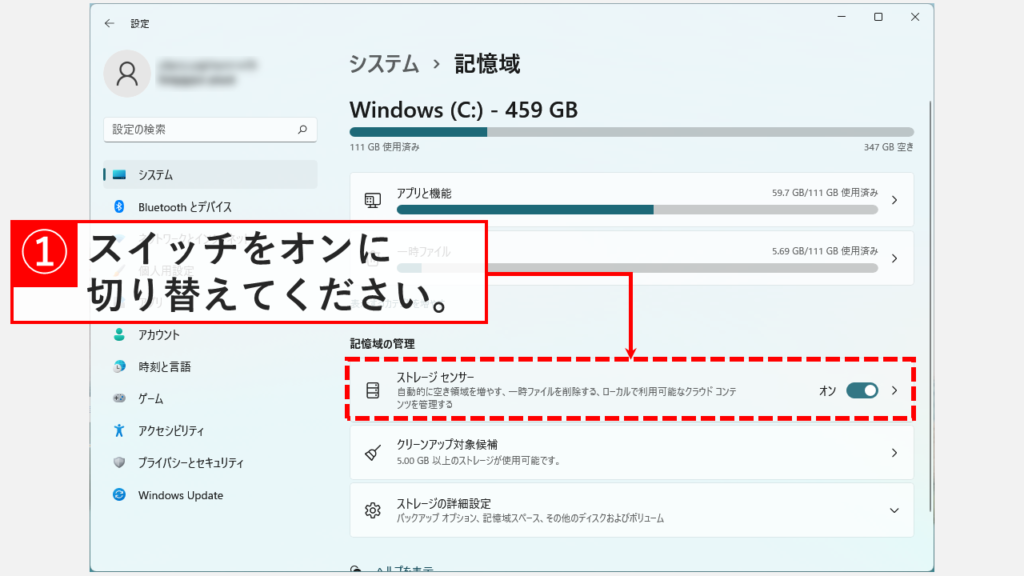Click the Windows Update sync icon

click(x=119, y=494)
